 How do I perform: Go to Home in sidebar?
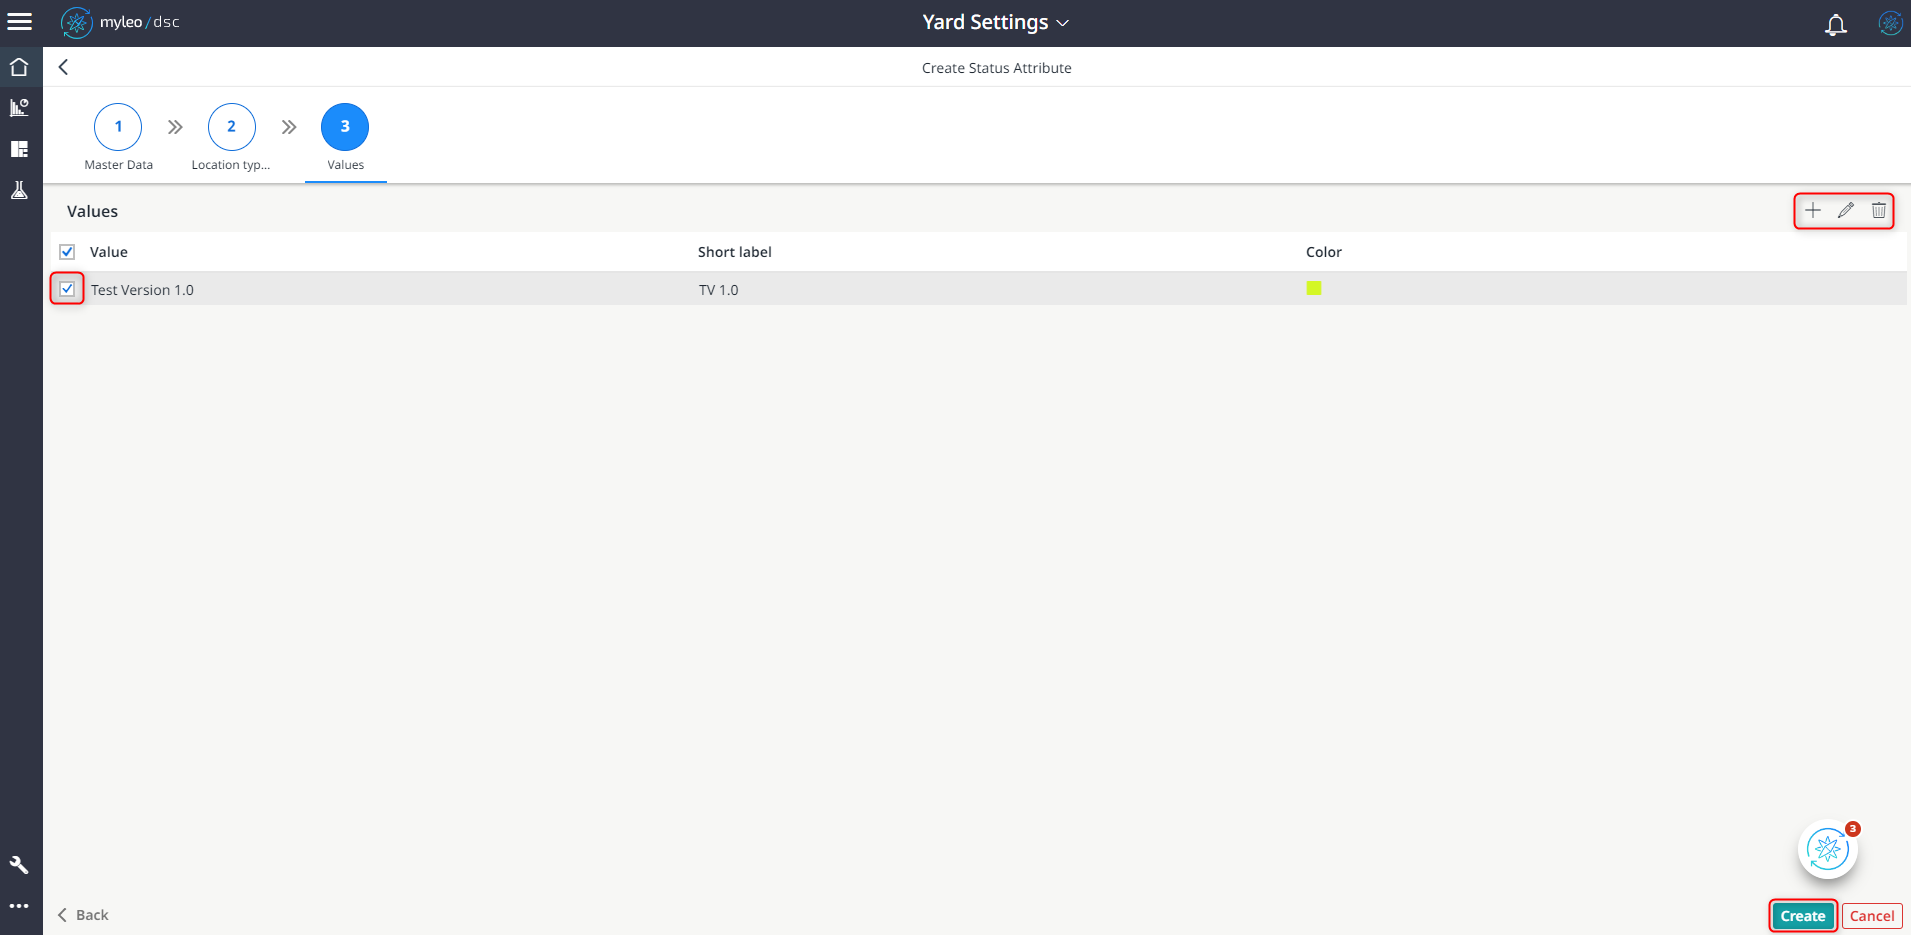19,67
